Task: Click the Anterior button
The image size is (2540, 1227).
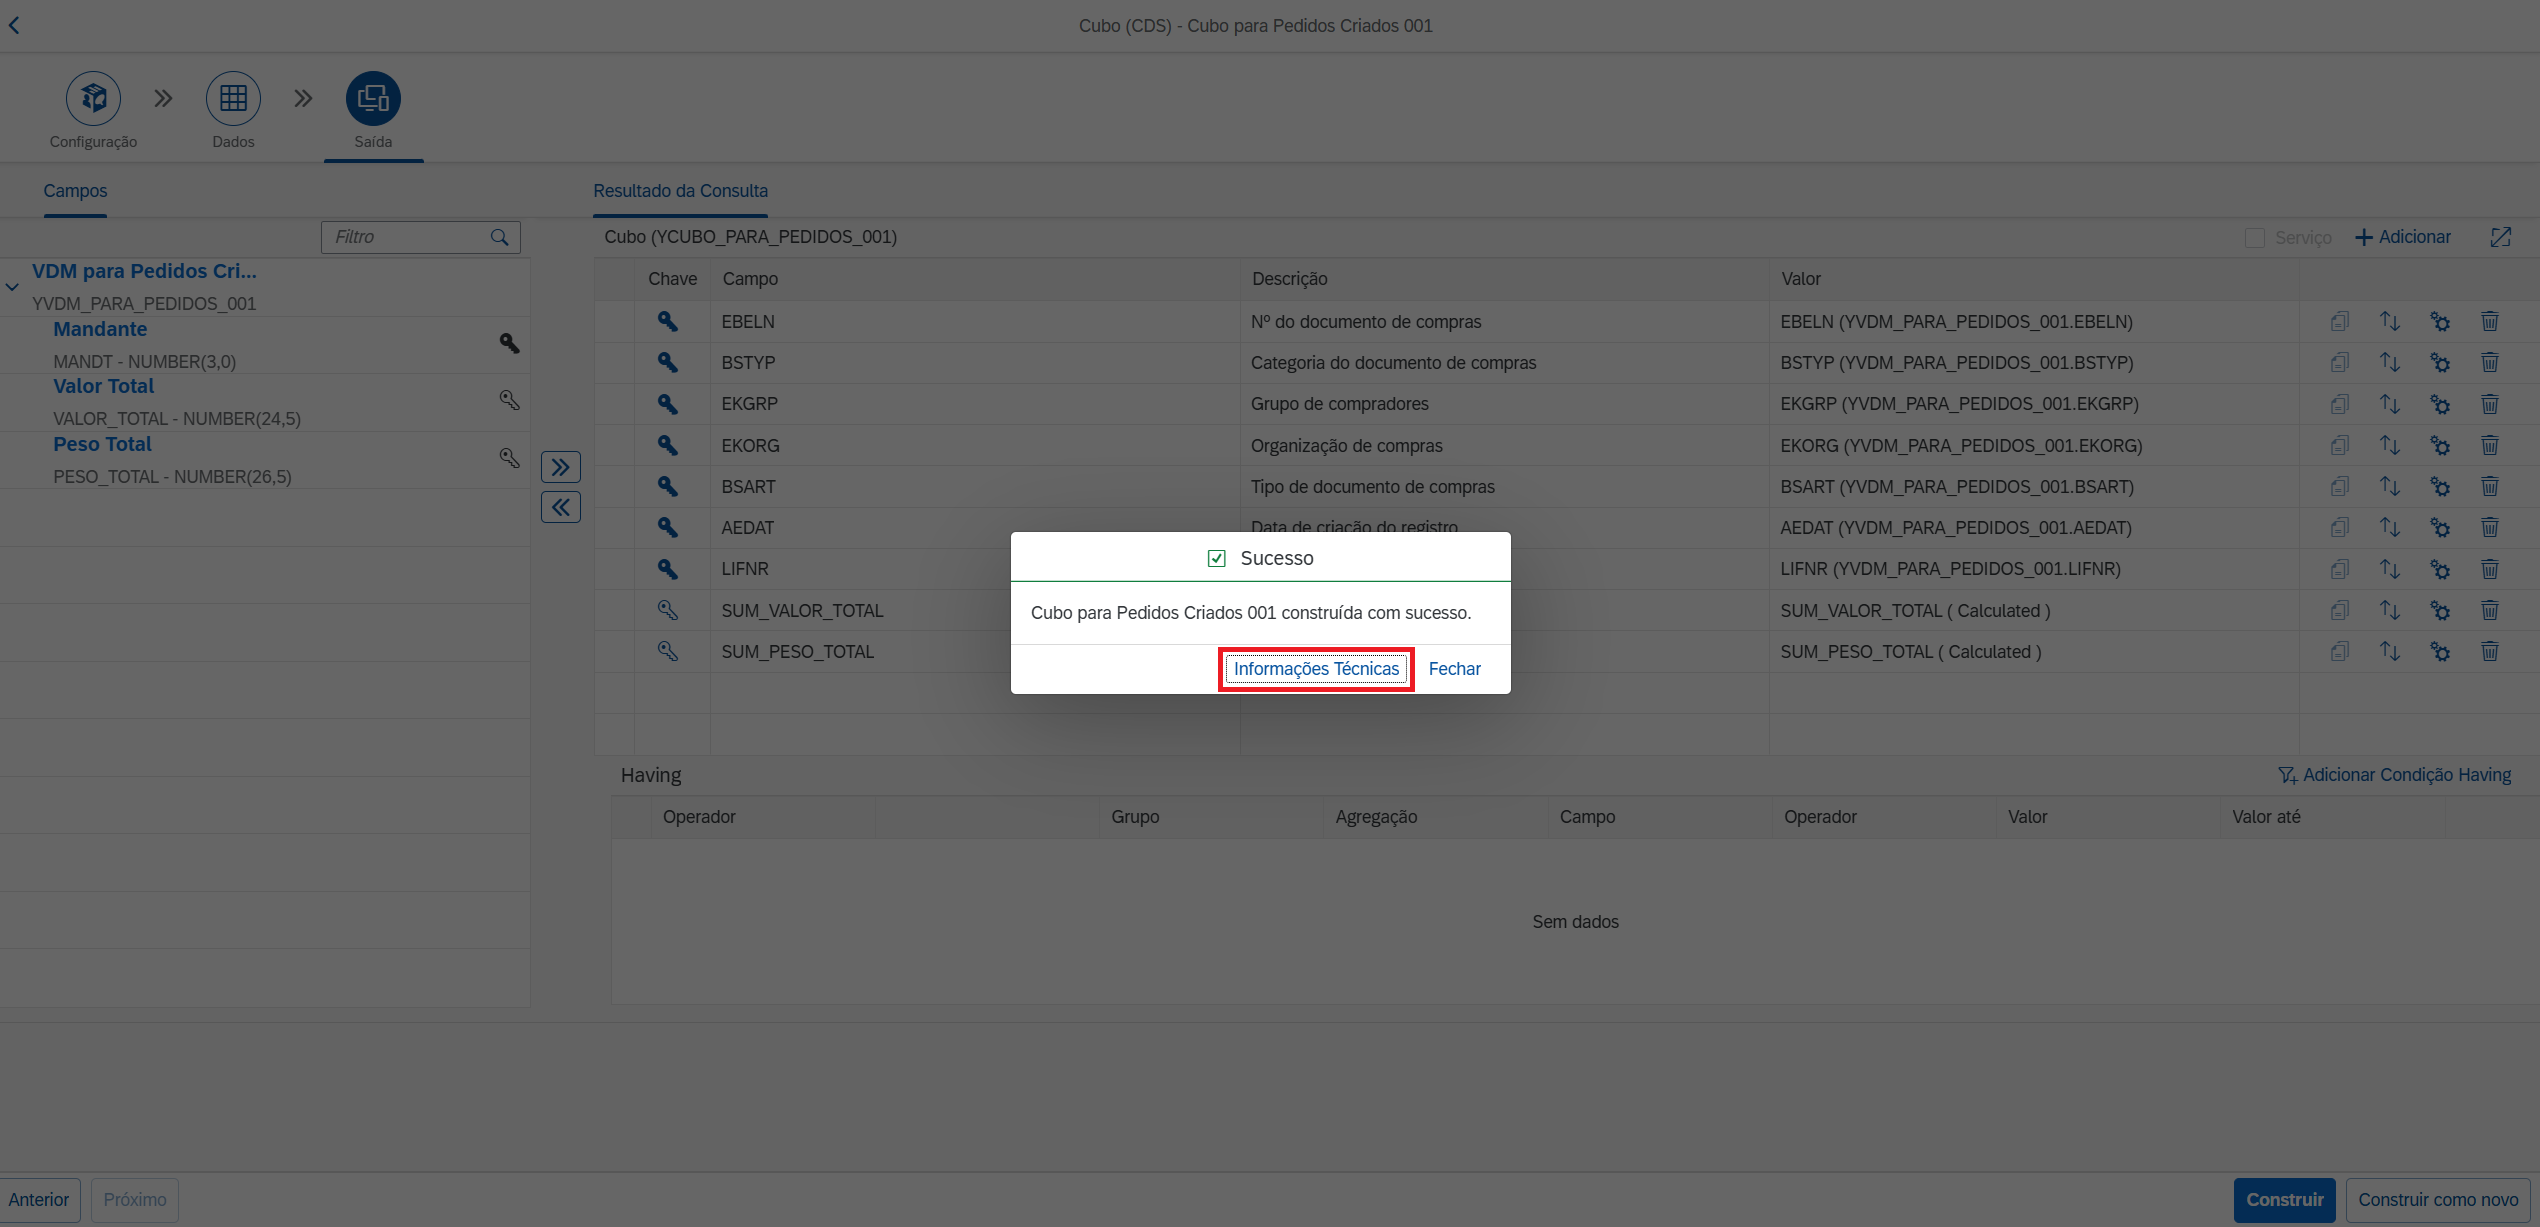Action: coord(39,1199)
